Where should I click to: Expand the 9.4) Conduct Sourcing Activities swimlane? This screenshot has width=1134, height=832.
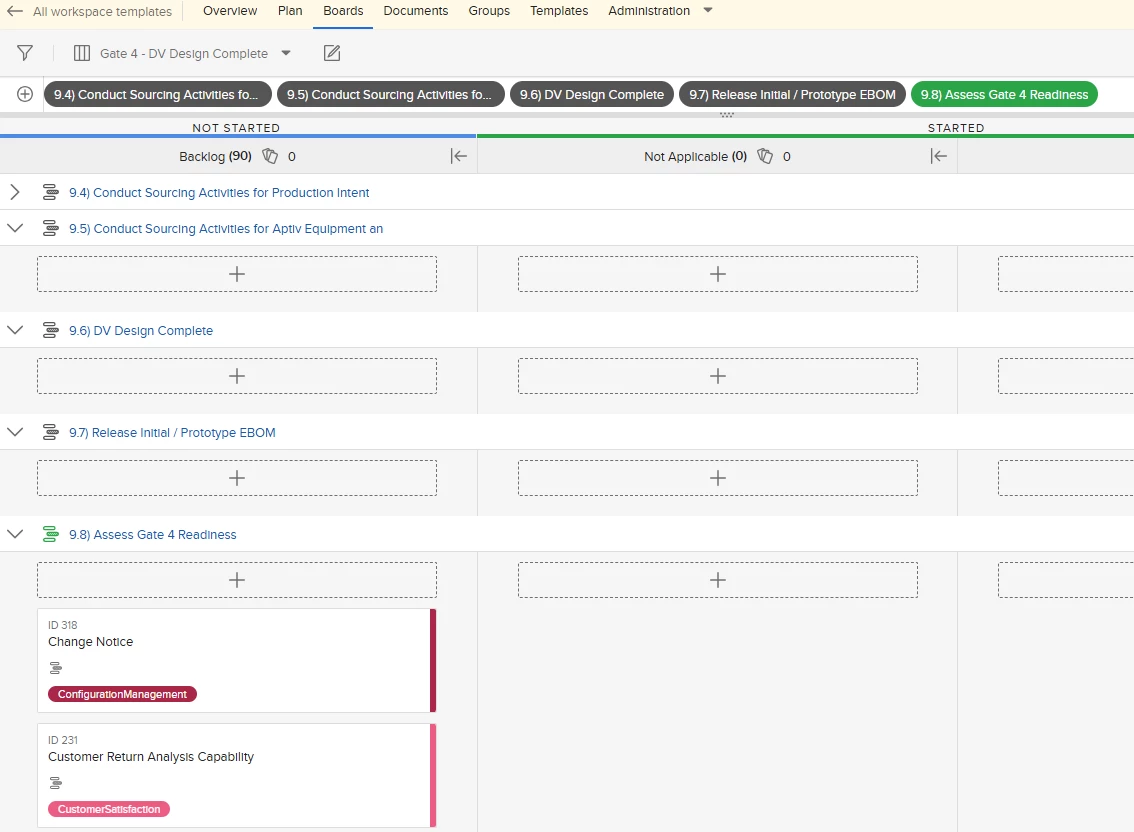(x=14, y=192)
